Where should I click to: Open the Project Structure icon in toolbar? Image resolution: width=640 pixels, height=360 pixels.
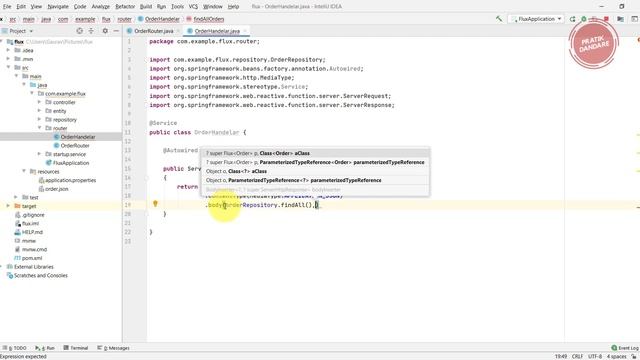click(620, 19)
